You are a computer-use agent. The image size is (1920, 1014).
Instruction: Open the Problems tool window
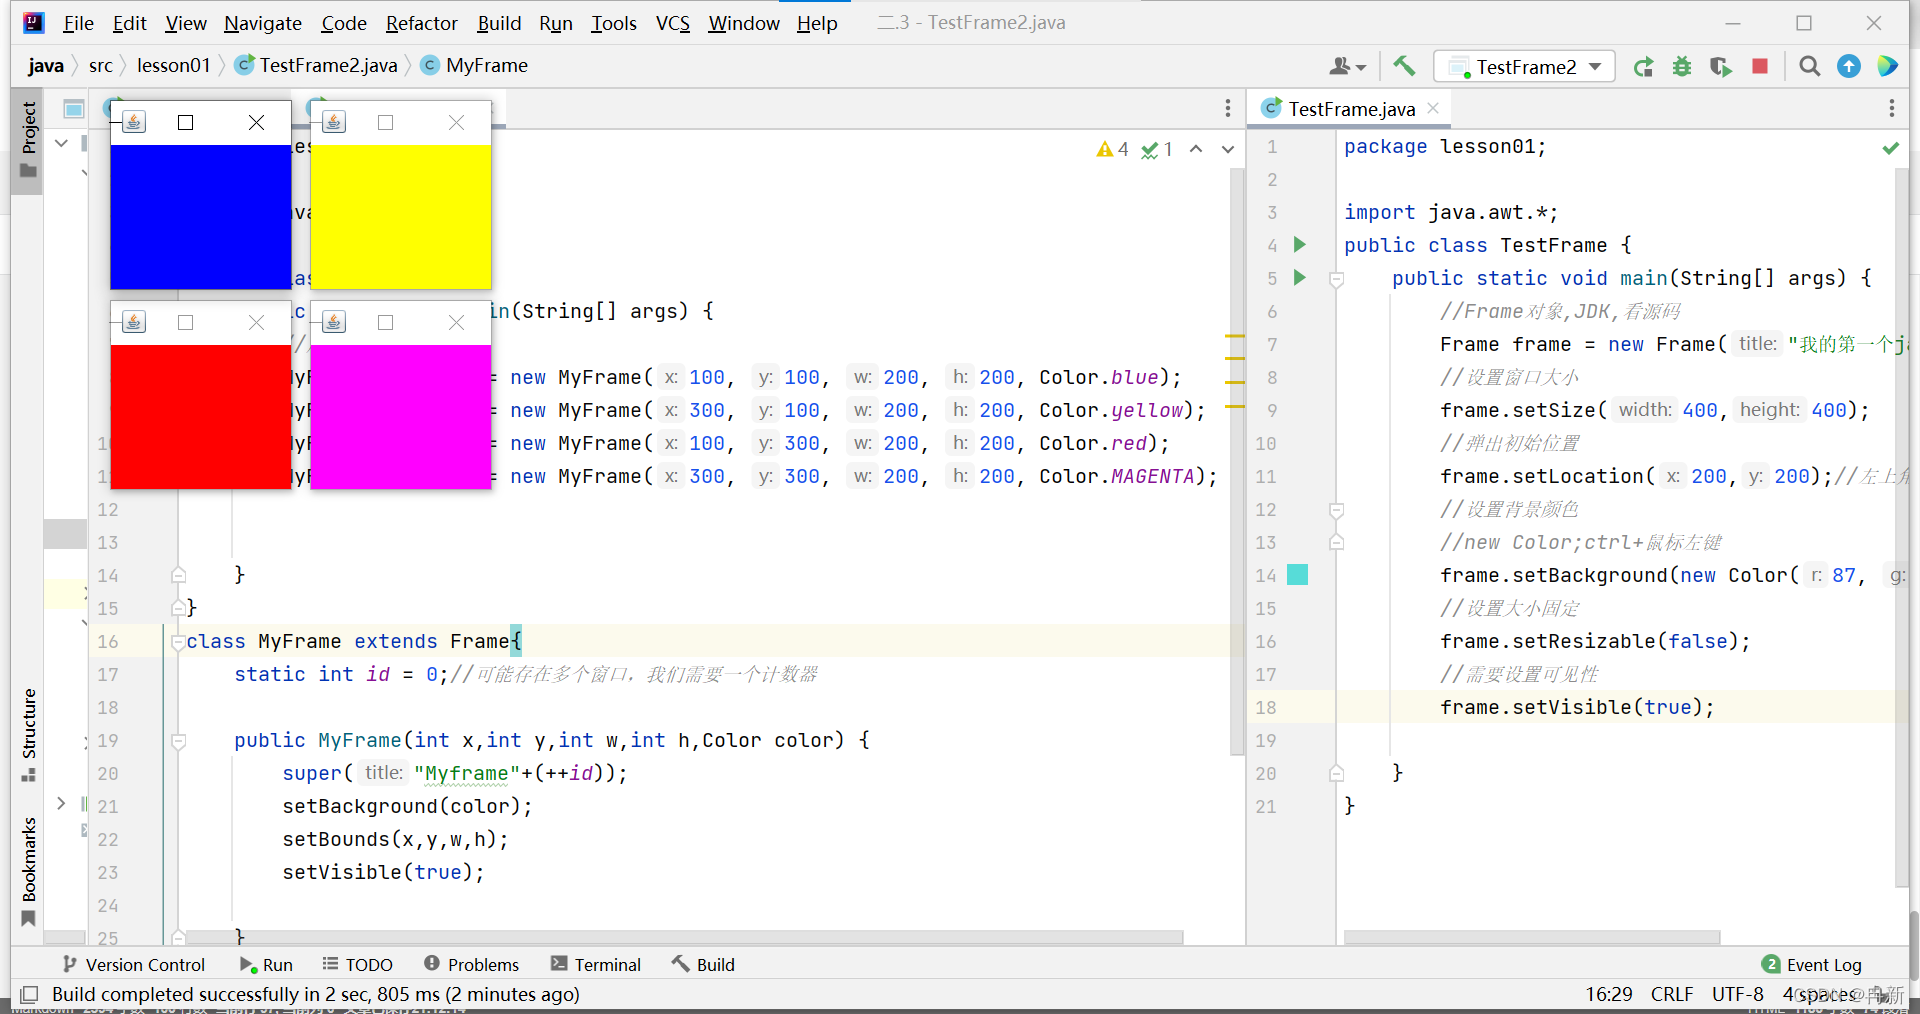coord(472,964)
